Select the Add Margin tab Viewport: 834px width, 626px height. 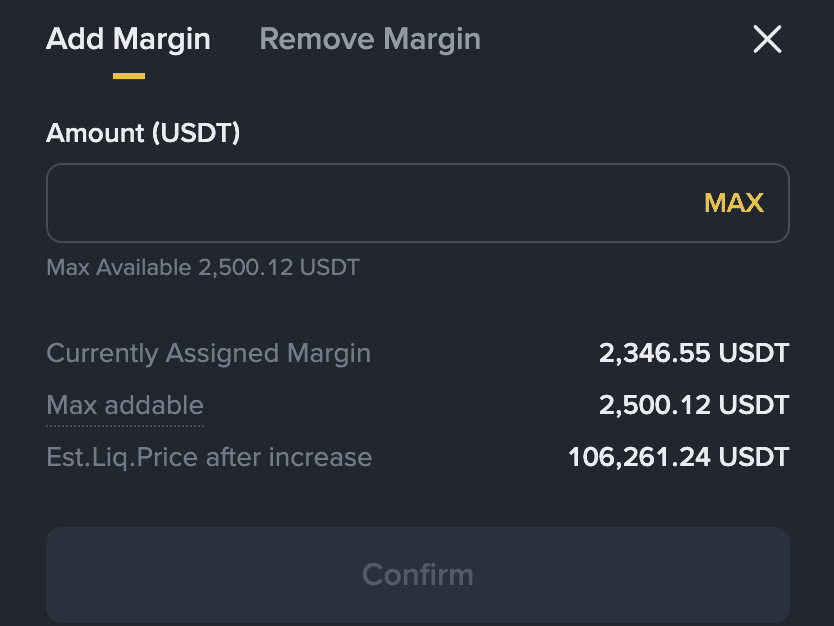pos(128,39)
